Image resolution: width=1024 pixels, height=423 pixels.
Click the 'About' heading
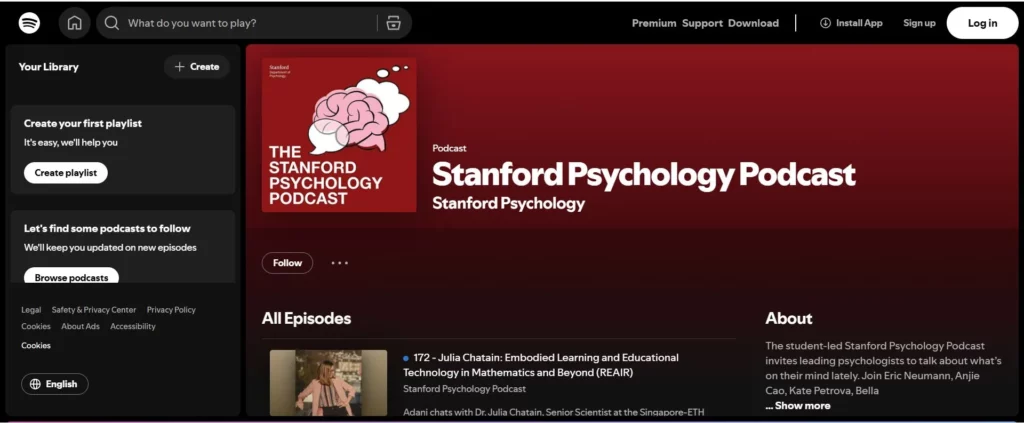[x=789, y=319]
